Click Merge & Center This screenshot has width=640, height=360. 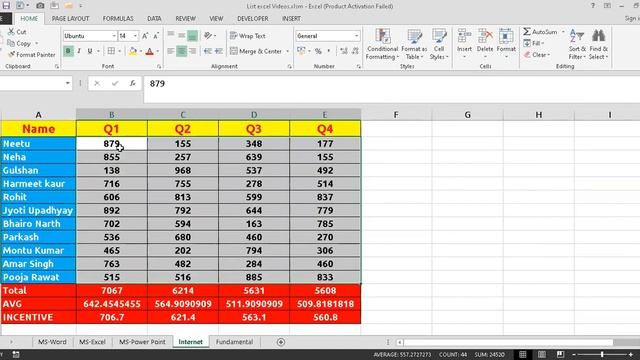point(256,51)
